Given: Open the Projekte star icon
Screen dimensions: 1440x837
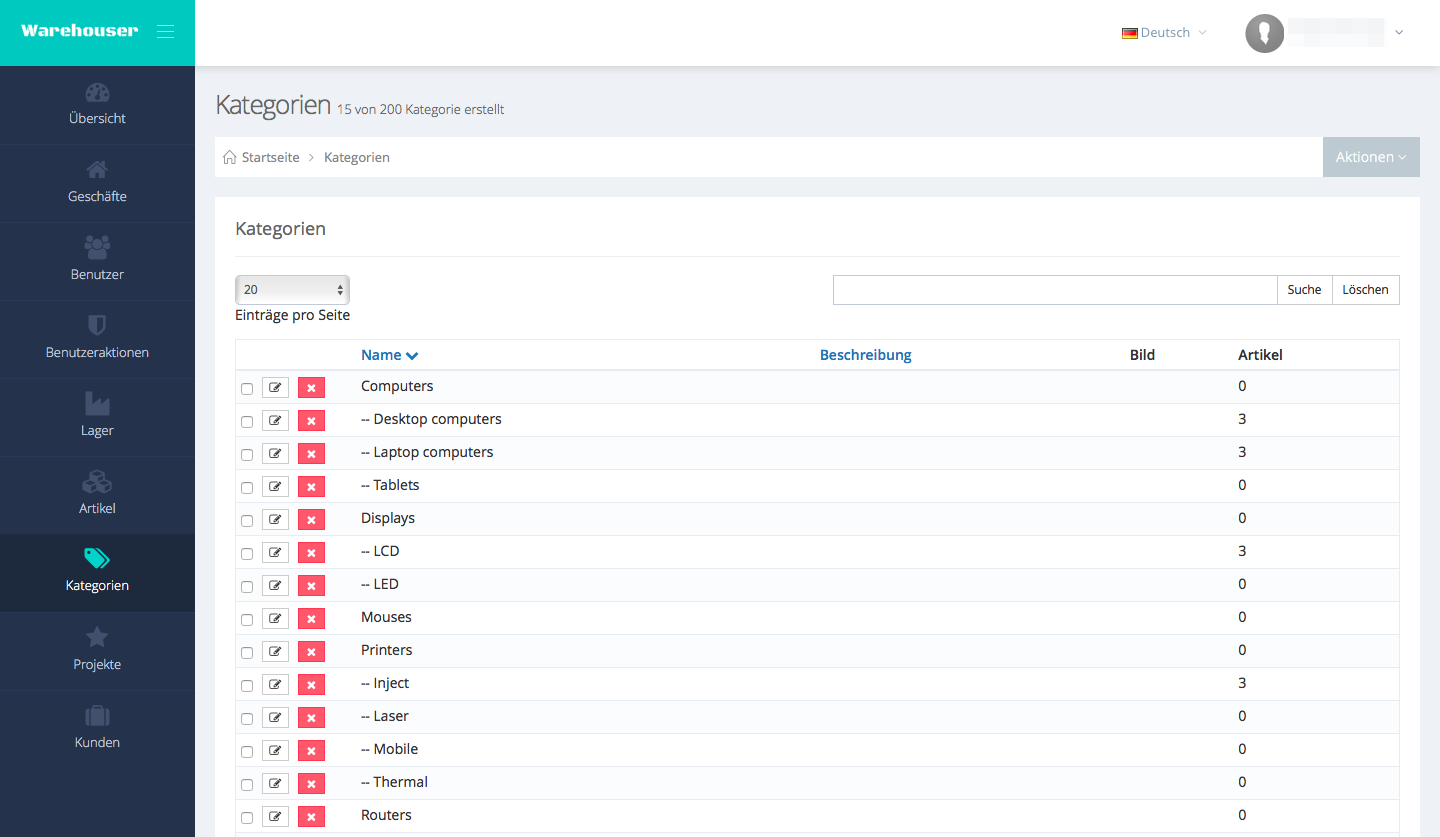Looking at the screenshot, I should click(97, 637).
